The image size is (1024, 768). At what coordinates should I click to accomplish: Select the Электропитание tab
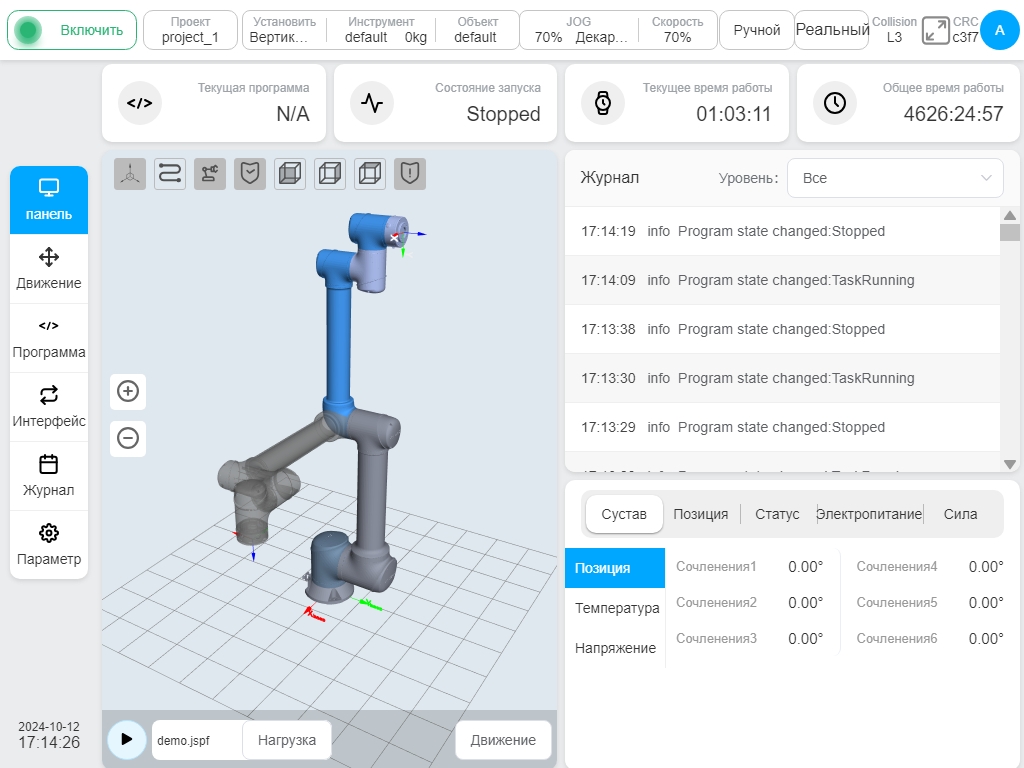[869, 514]
